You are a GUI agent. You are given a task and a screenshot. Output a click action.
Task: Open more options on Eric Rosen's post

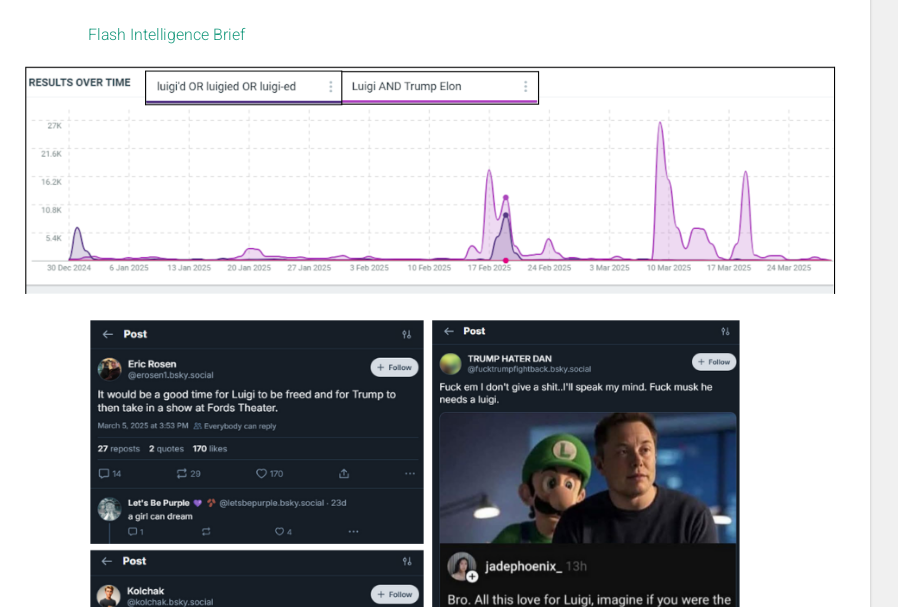click(410, 474)
